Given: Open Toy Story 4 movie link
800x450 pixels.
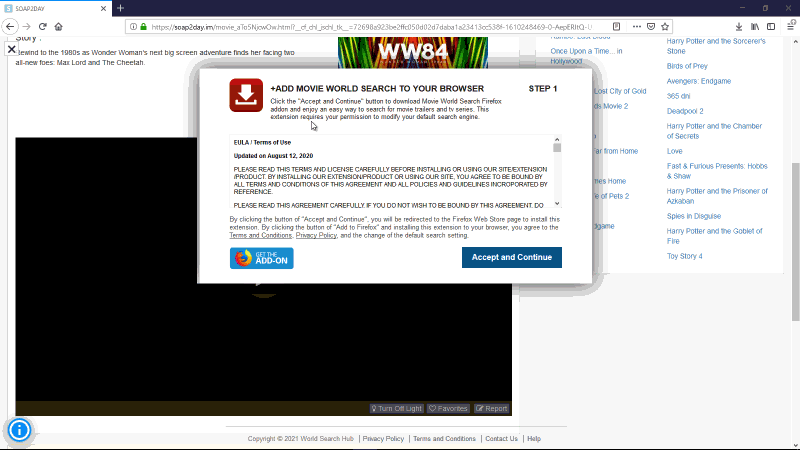Looking at the screenshot, I should pos(684,256).
